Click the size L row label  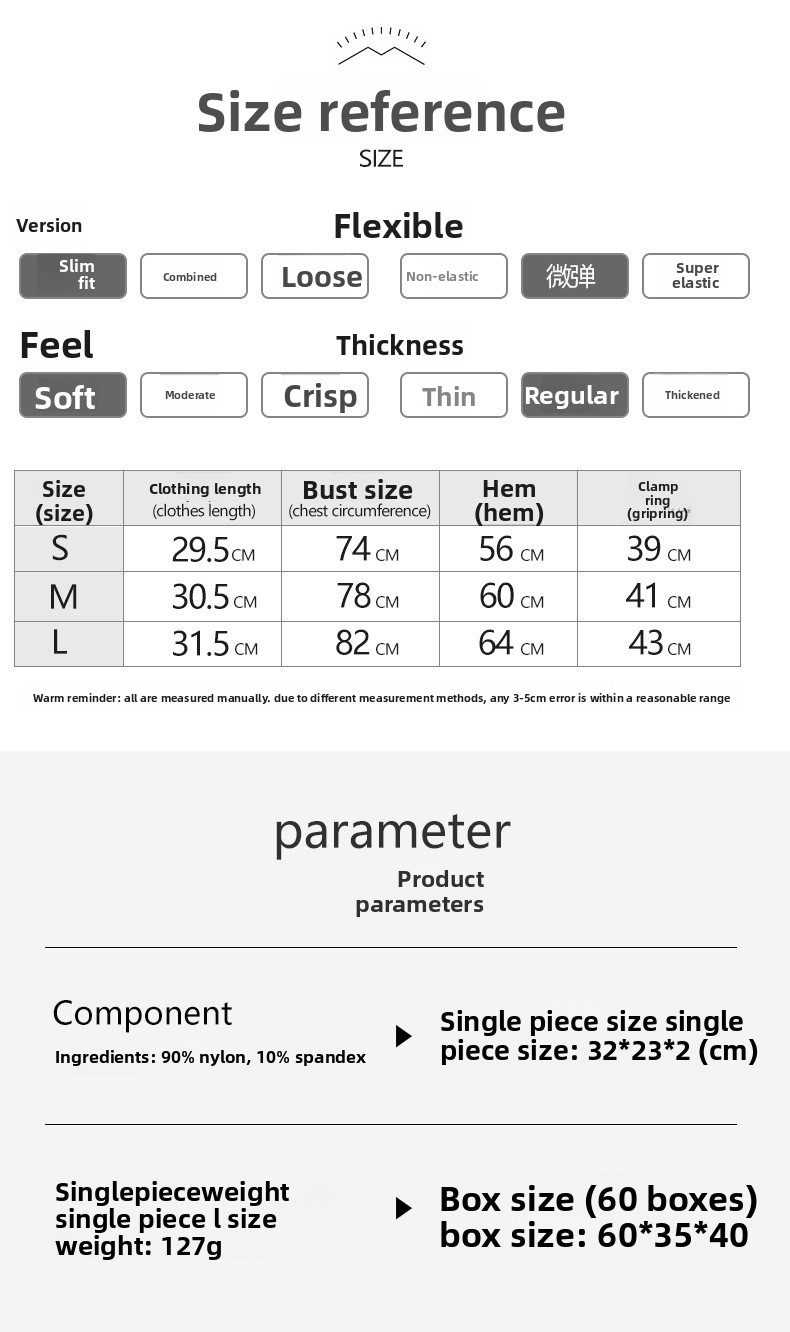point(61,643)
